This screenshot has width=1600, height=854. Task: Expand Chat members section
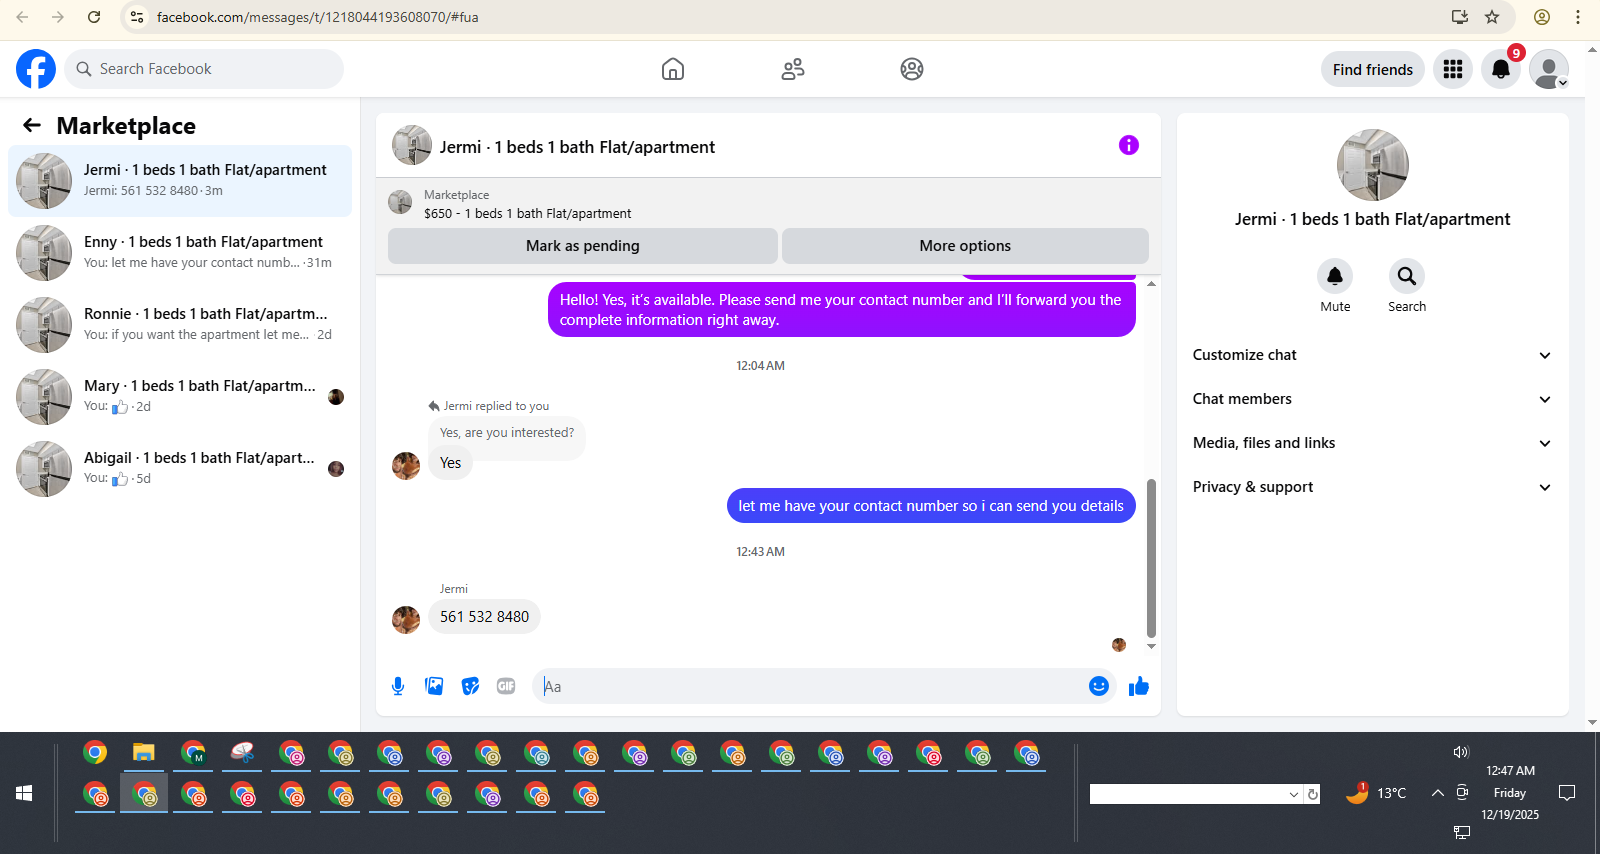point(1372,399)
